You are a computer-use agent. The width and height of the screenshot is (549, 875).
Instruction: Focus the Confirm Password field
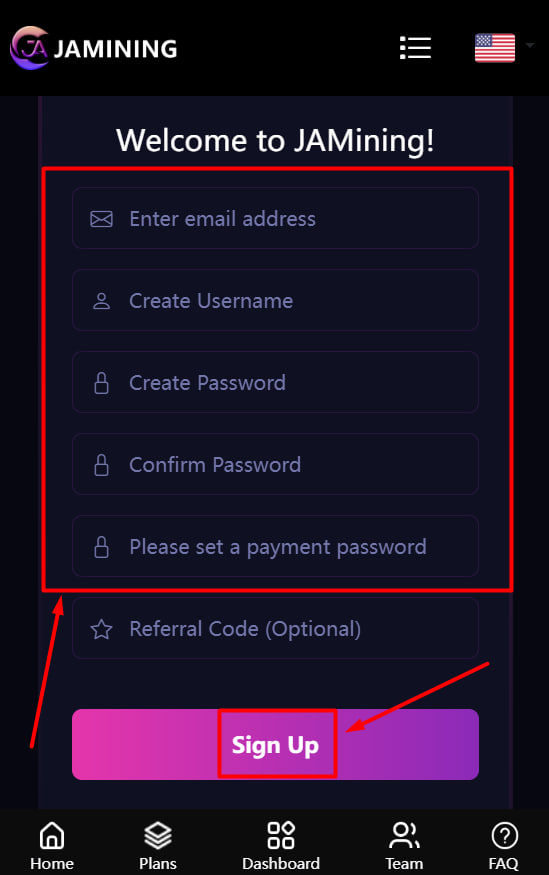275,464
